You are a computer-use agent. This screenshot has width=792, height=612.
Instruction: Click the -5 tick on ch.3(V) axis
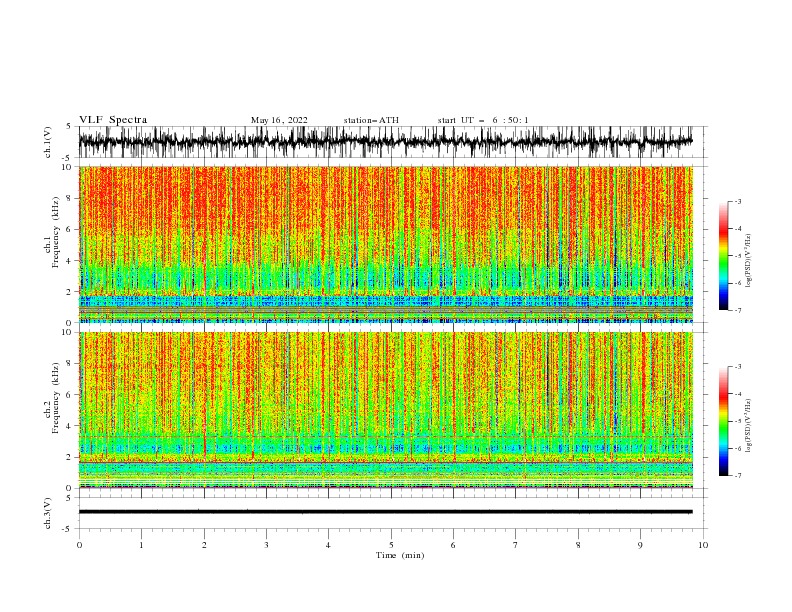[x=68, y=529]
